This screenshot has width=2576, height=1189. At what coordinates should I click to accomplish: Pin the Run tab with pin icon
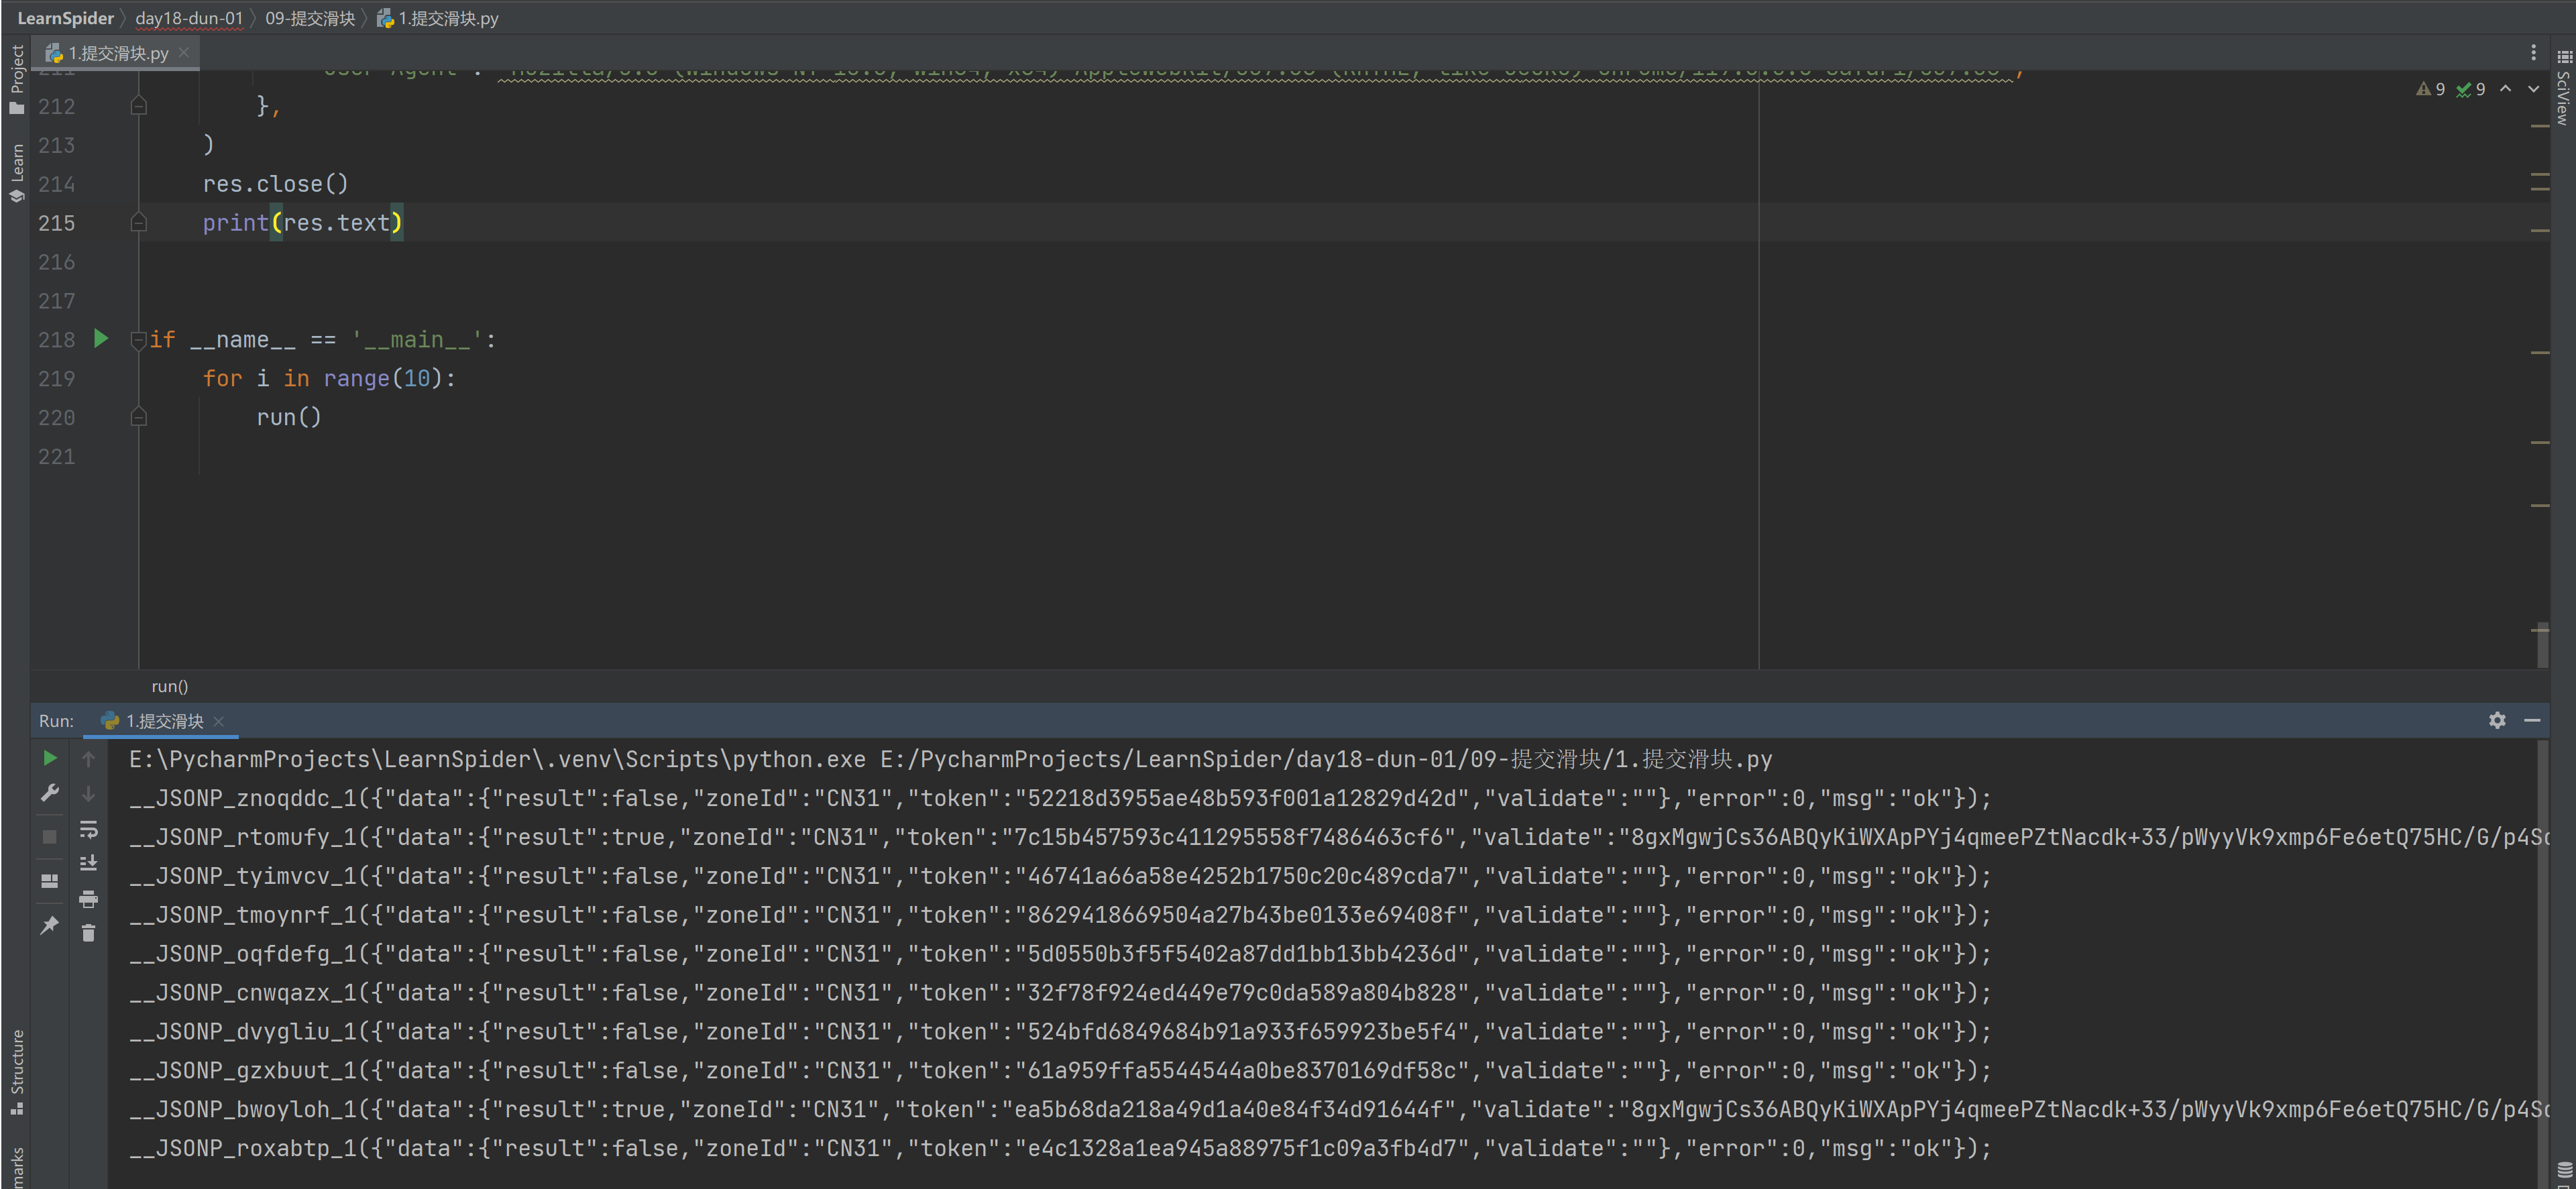(49, 926)
